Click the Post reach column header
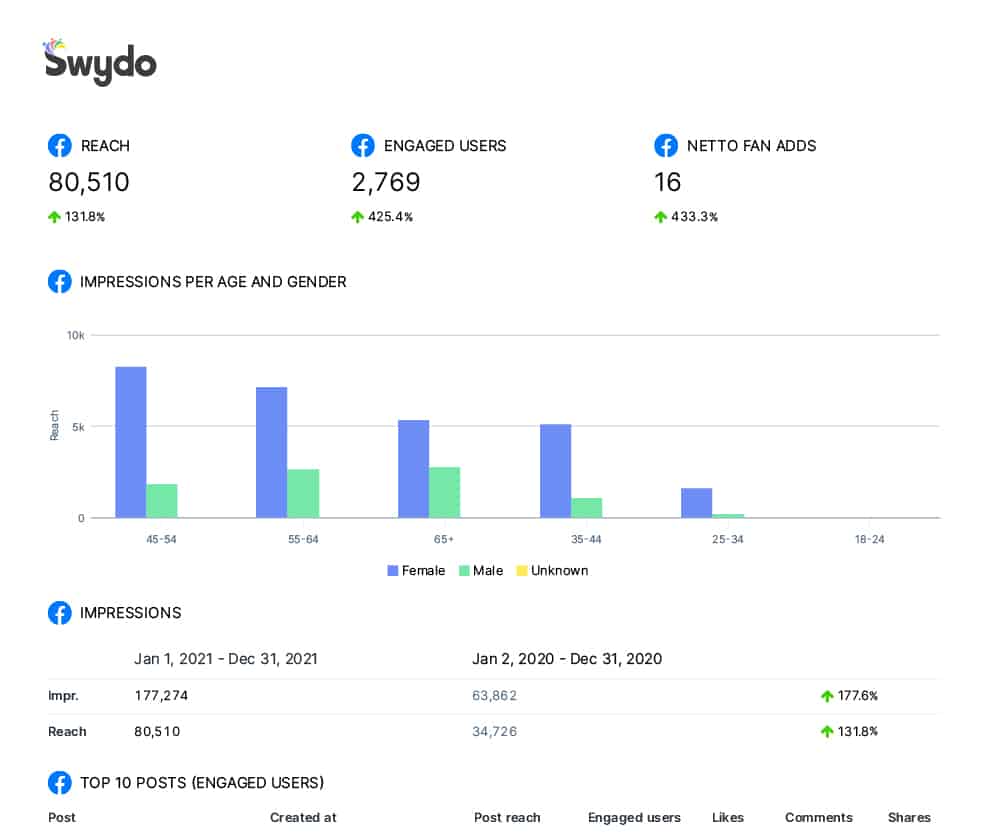Viewport: 985px width, 833px height. click(x=507, y=817)
